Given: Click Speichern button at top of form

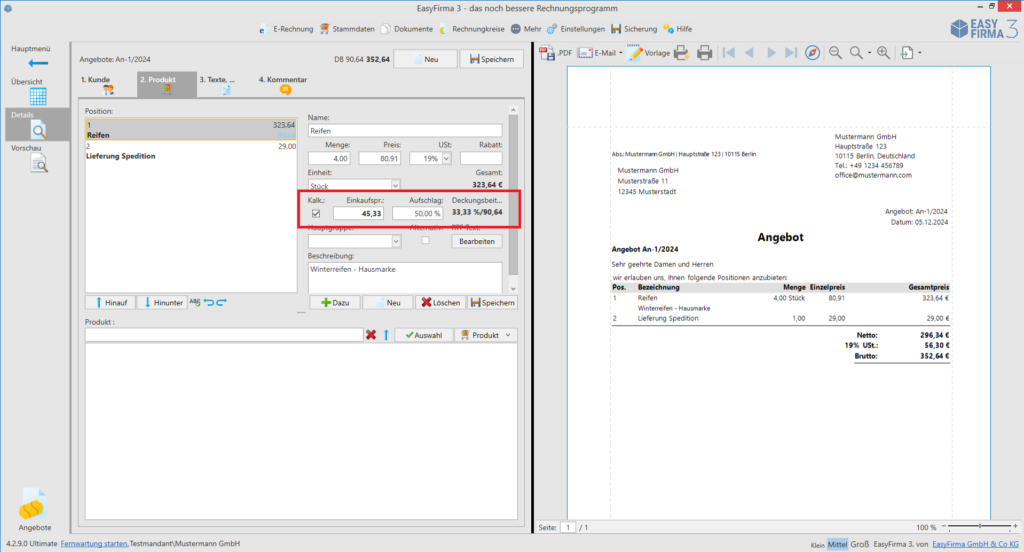Looking at the screenshot, I should (492, 59).
